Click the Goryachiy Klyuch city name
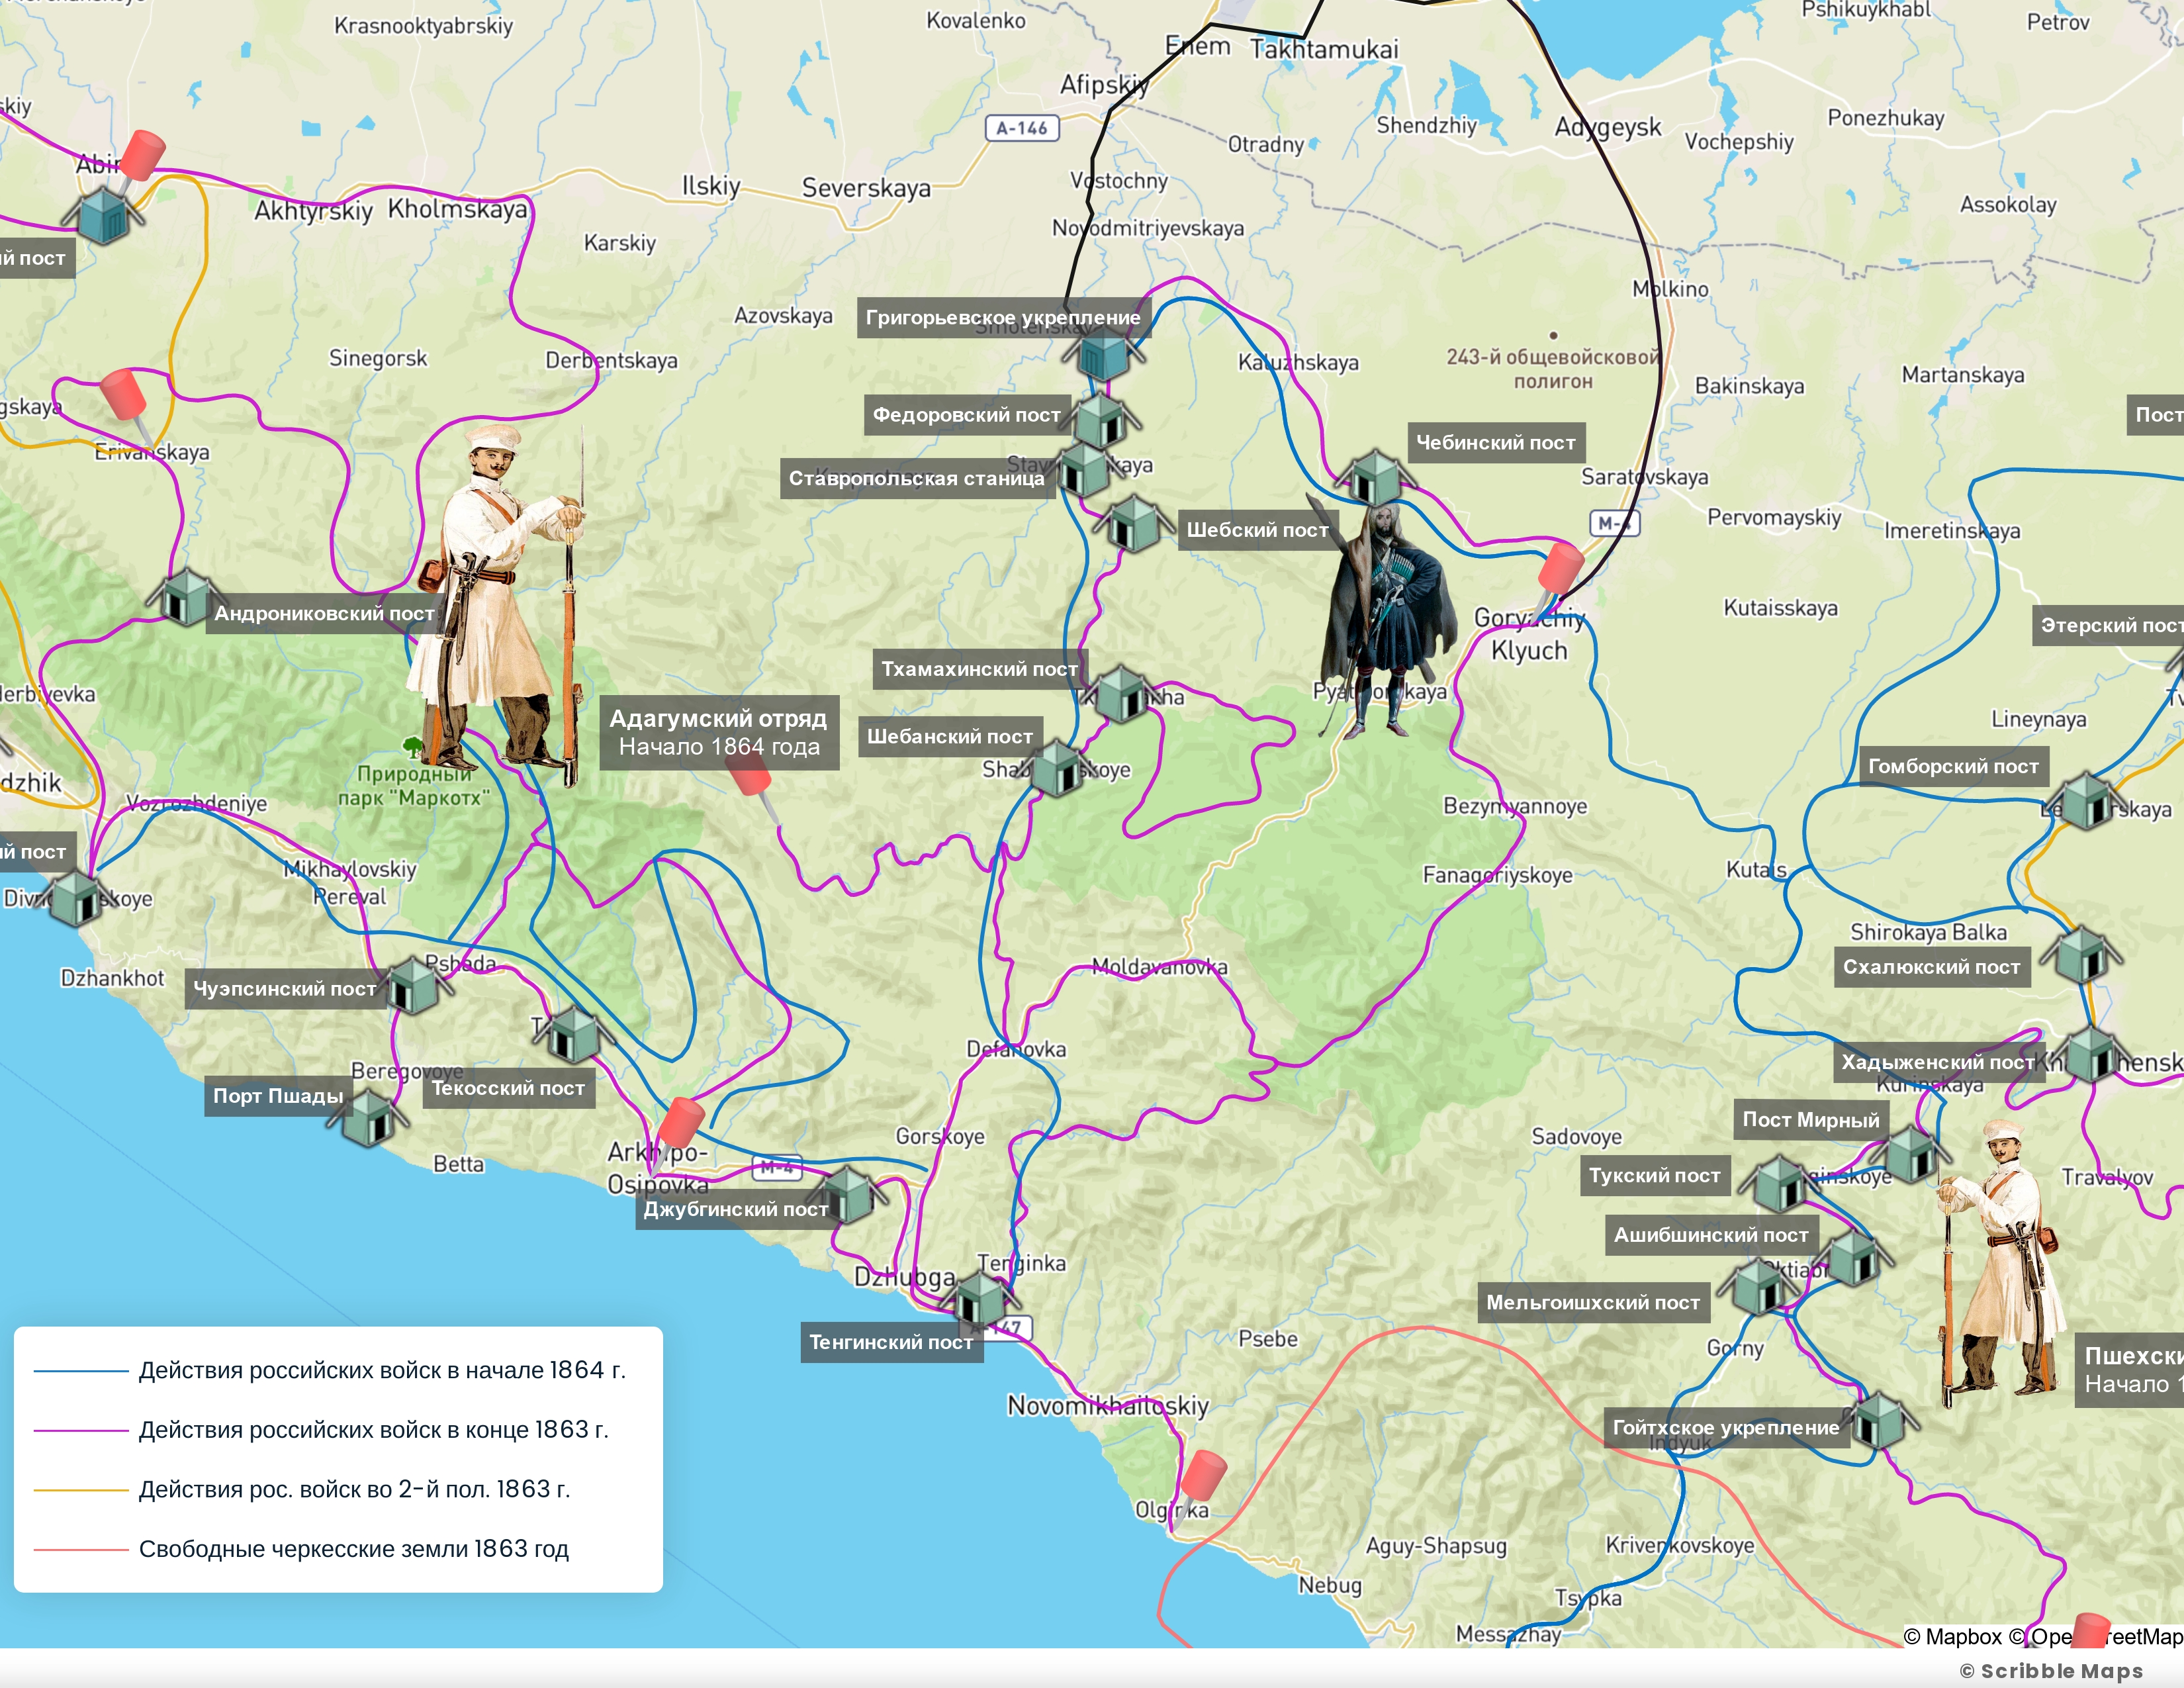 1530,634
